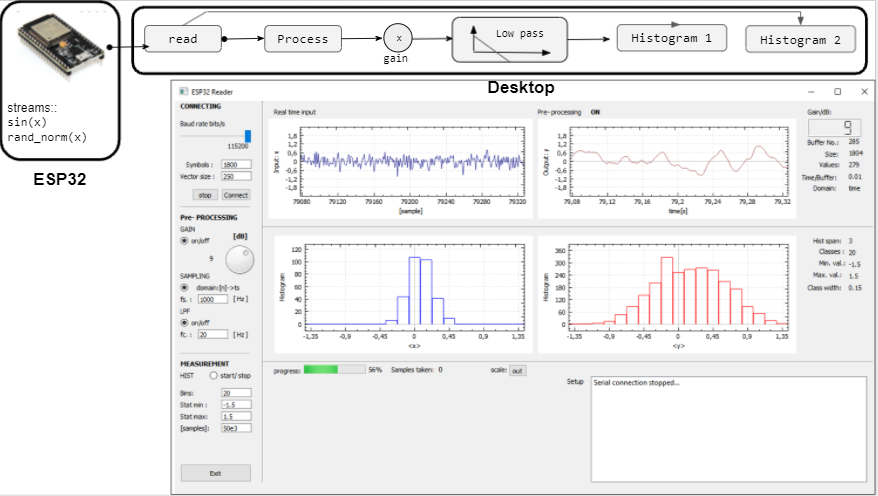Click the gain multiplier circle
The height and width of the screenshot is (496, 878).
pyautogui.click(x=398, y=38)
